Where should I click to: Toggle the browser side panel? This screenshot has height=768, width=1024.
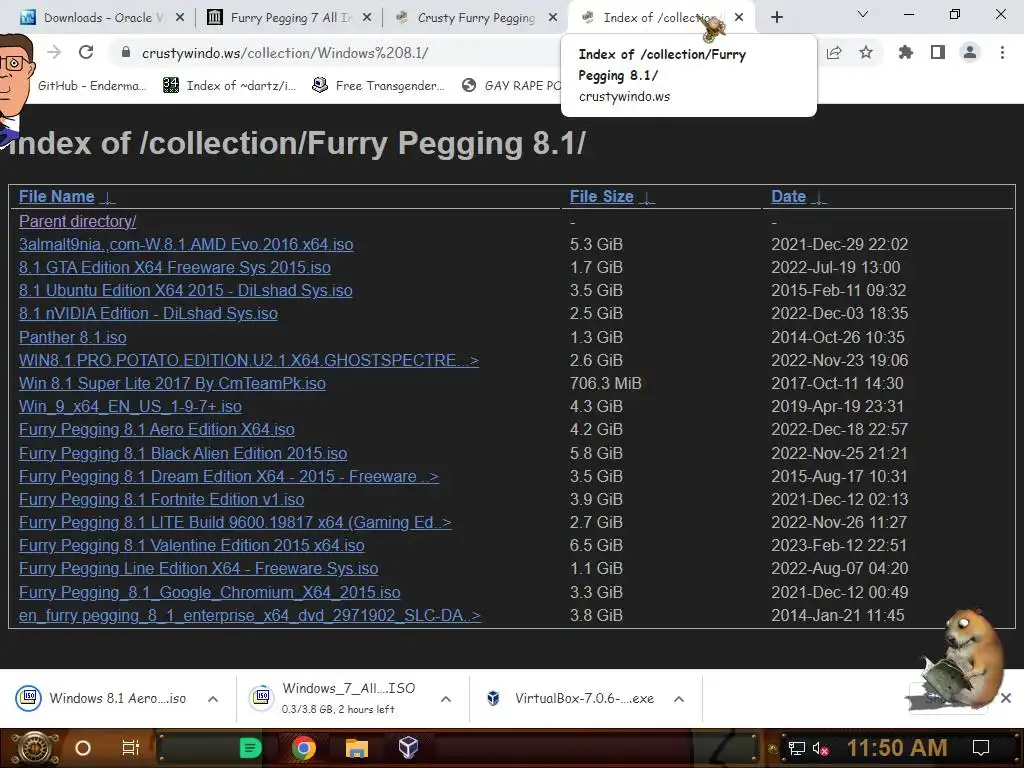click(938, 52)
